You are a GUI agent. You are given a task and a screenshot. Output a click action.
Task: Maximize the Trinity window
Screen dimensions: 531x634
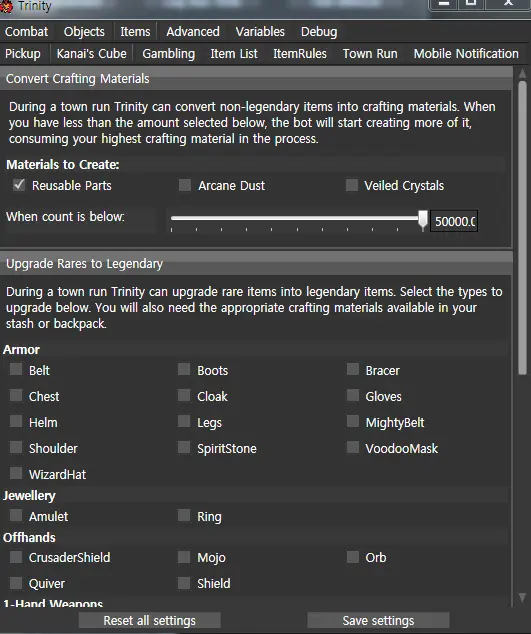[471, 4]
